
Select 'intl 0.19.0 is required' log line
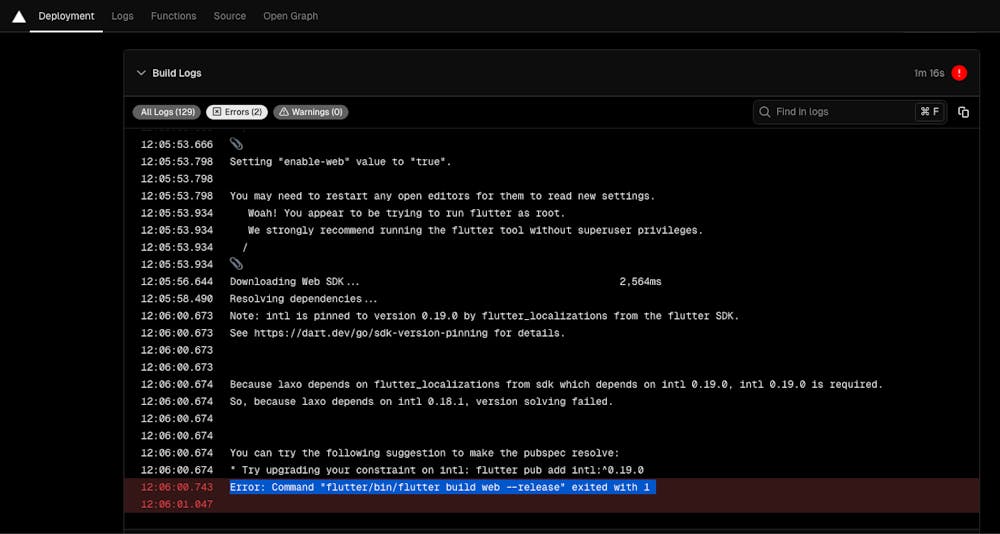[556, 385]
